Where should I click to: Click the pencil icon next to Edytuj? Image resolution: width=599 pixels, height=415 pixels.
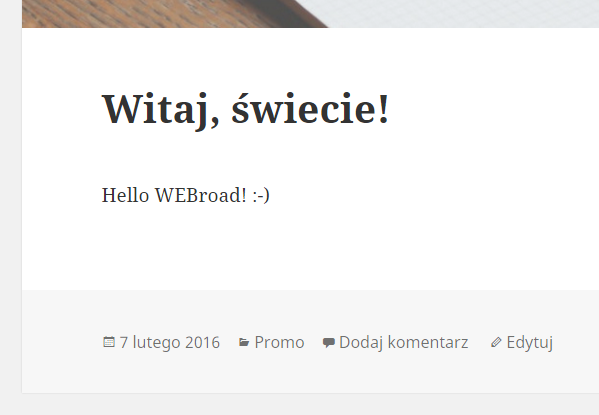click(x=496, y=342)
